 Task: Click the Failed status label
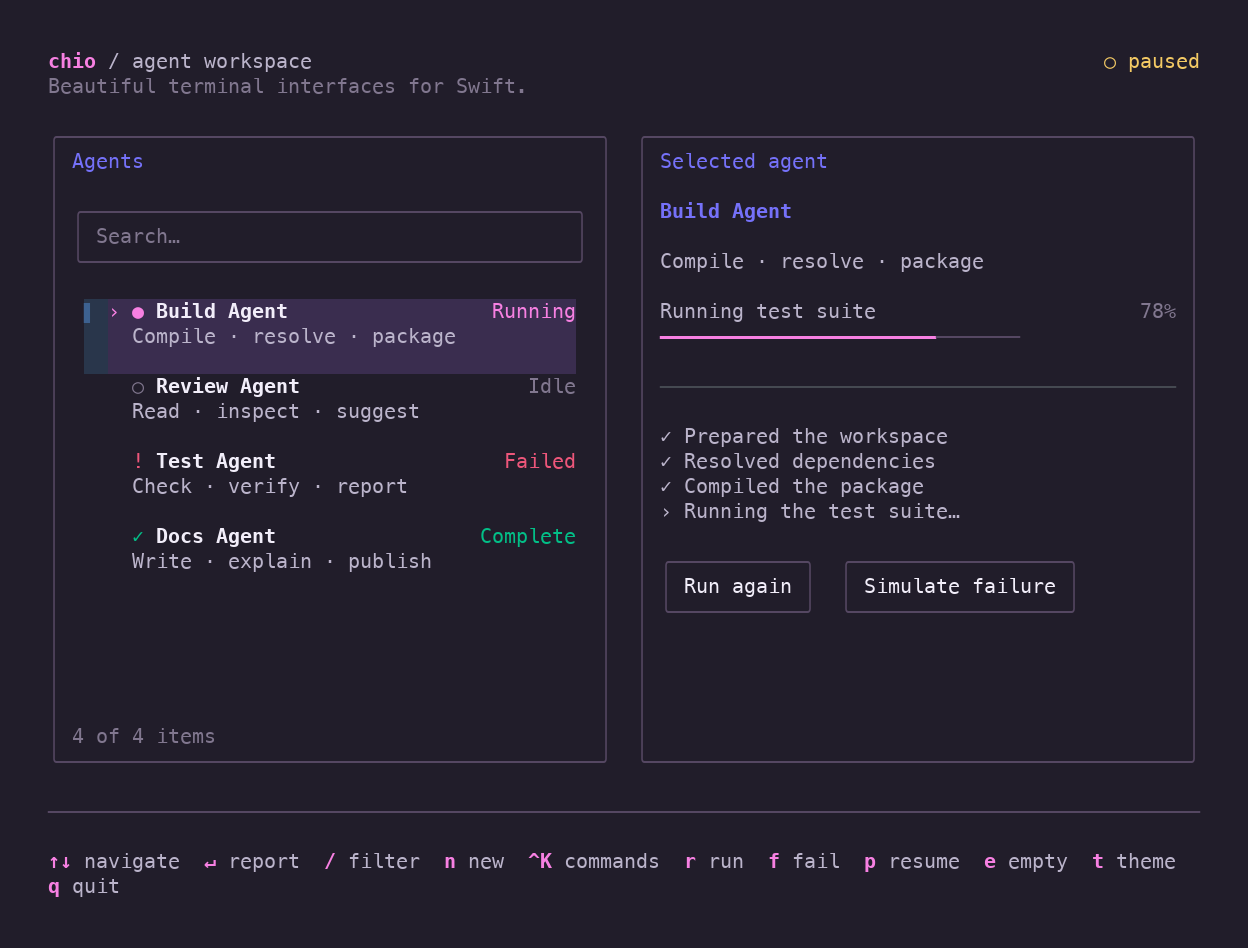point(540,461)
